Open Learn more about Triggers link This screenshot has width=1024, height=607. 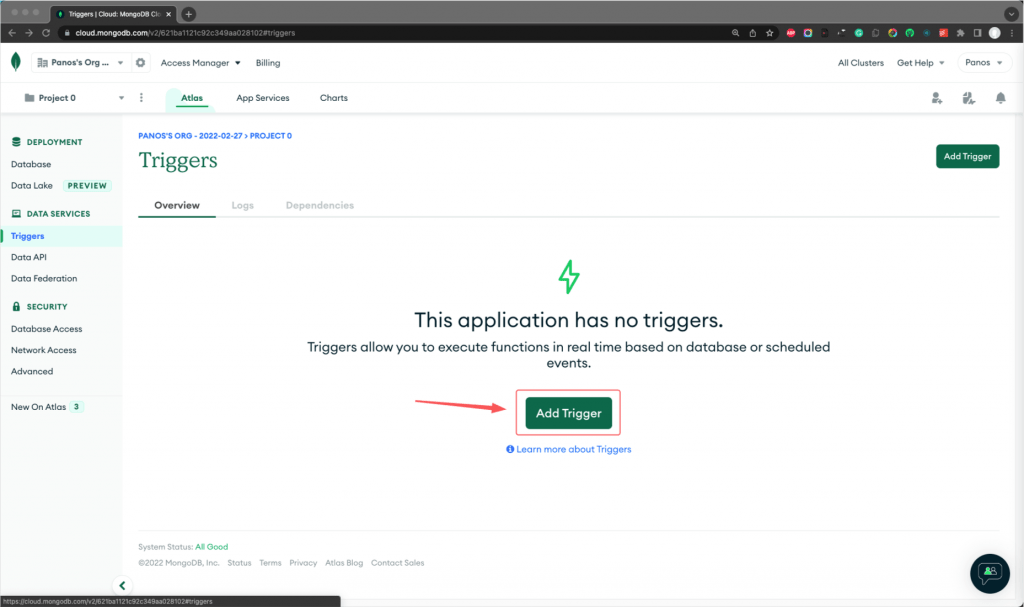569,450
